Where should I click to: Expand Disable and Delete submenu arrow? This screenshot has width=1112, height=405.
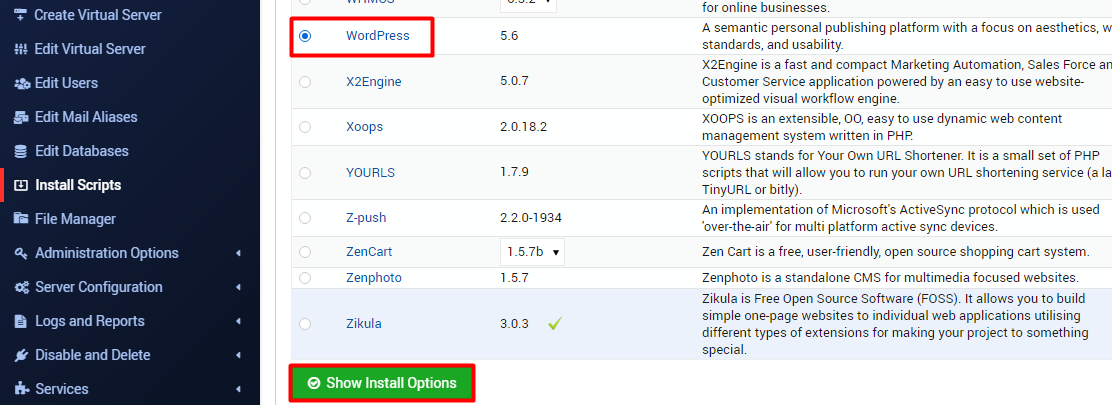(x=239, y=355)
